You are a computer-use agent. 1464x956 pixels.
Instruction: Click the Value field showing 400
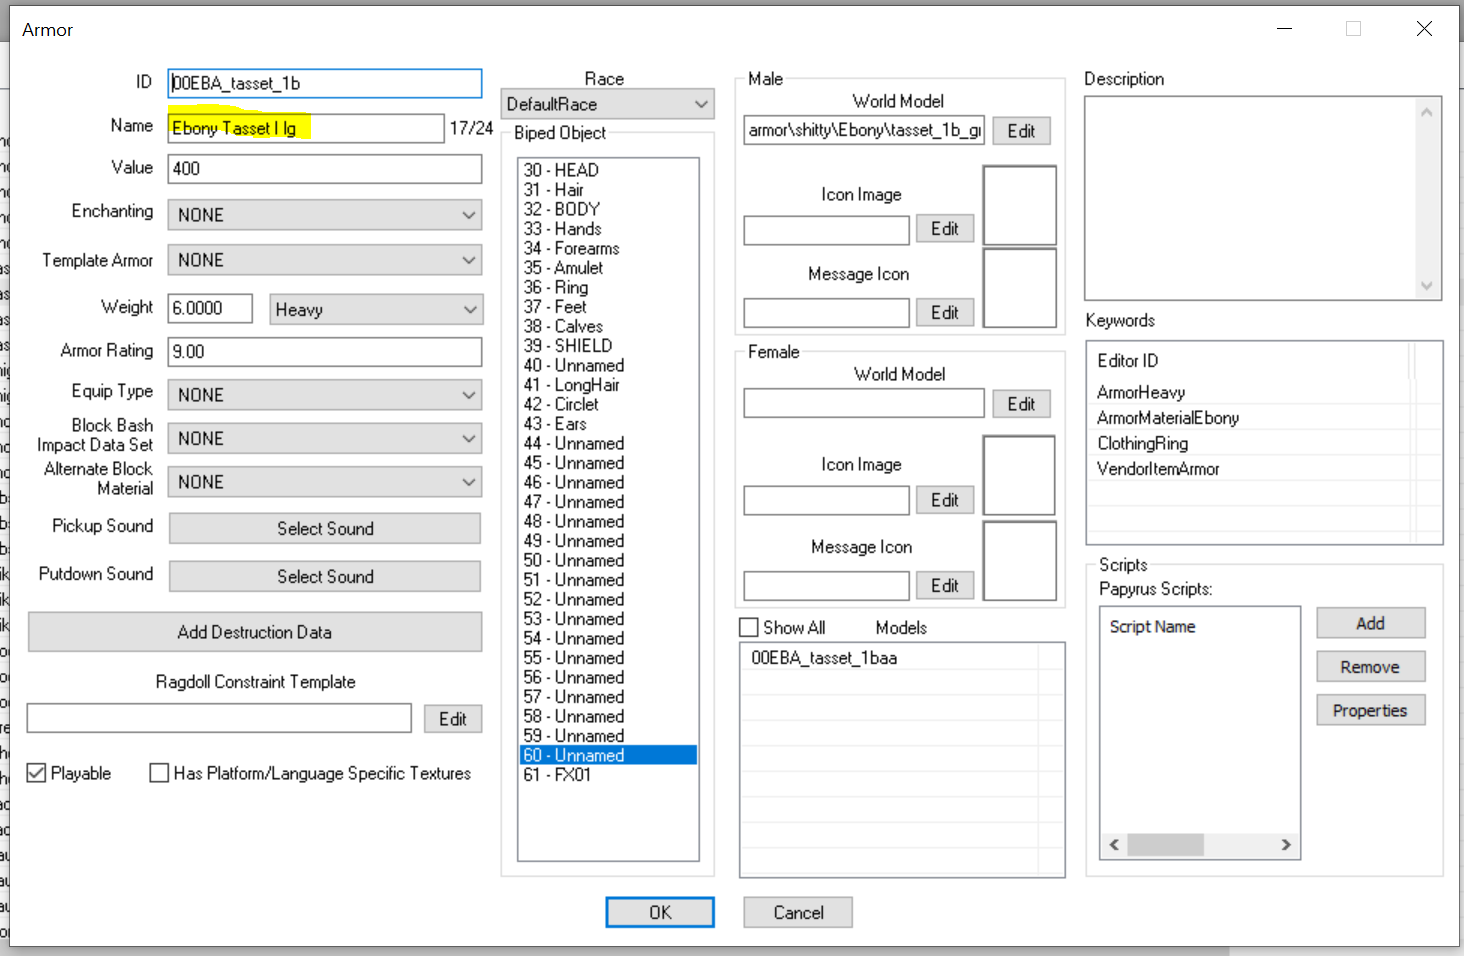[325, 168]
